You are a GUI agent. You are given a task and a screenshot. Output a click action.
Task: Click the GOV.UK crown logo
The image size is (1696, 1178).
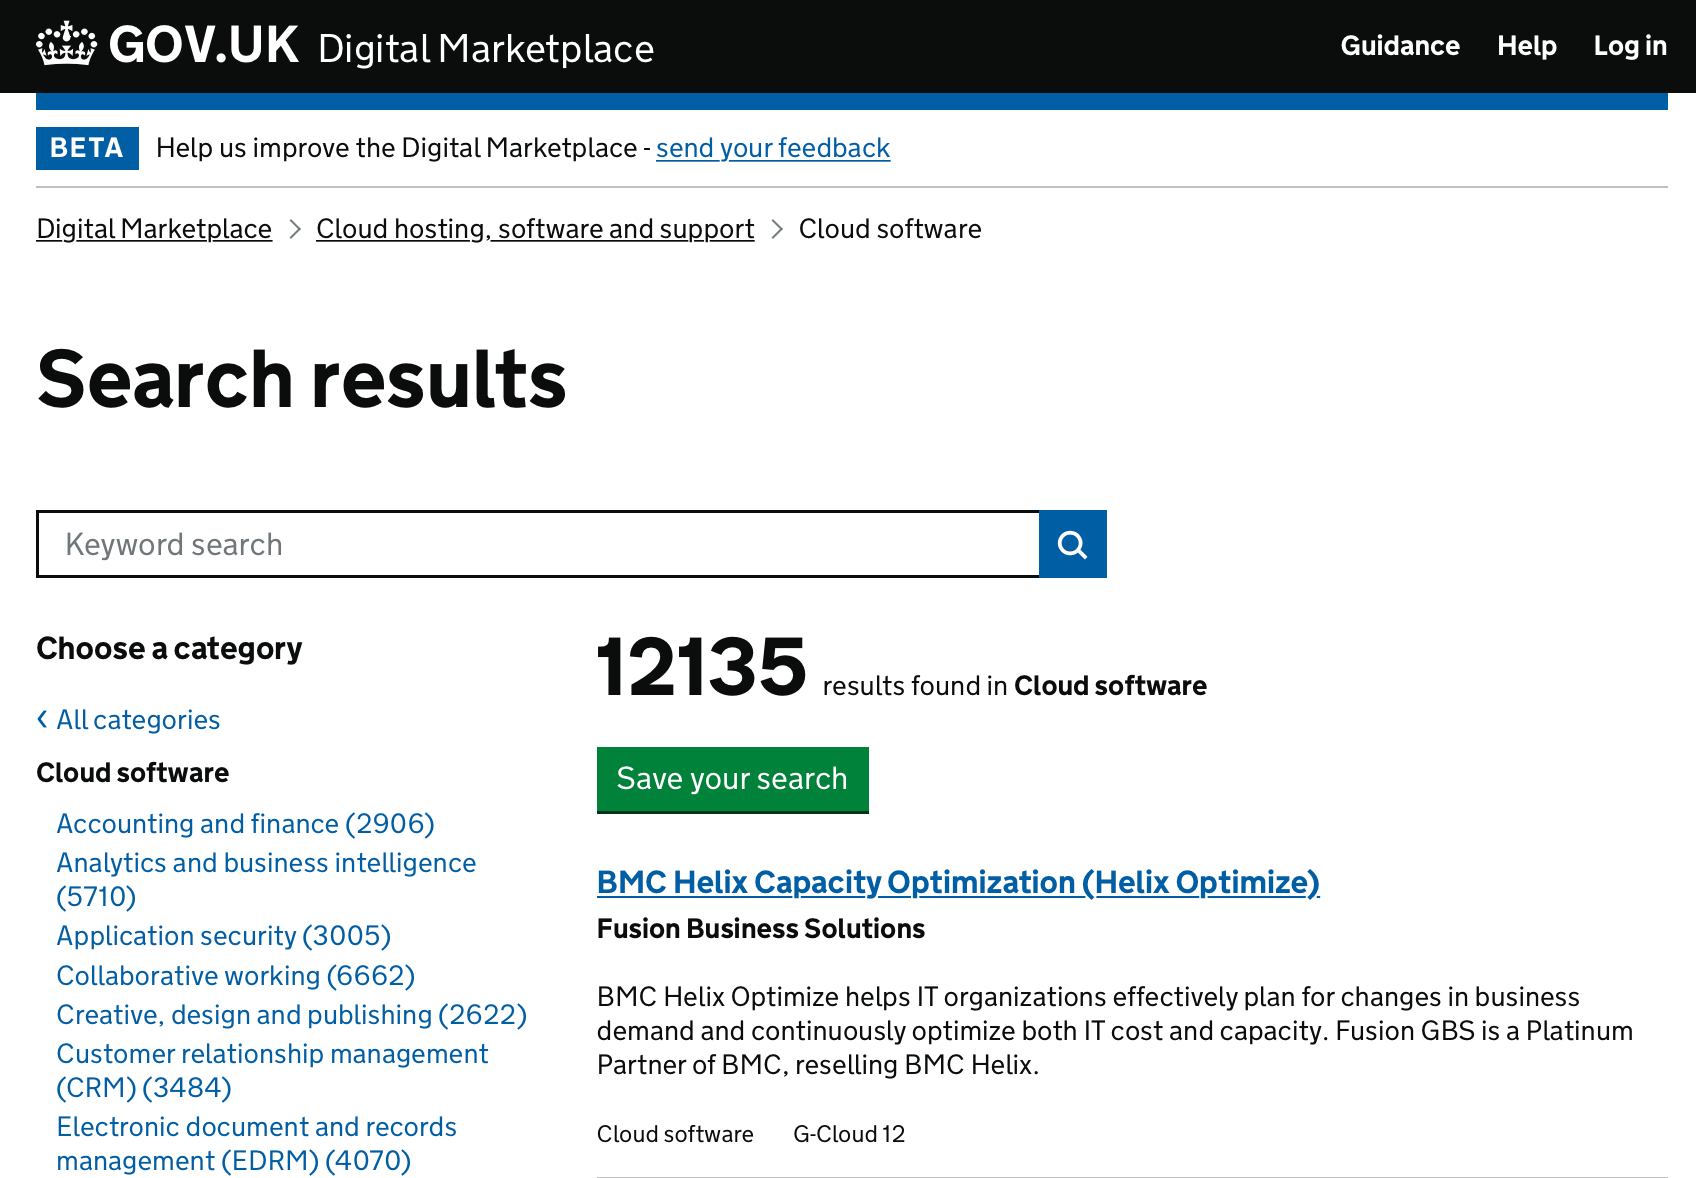[x=67, y=45]
